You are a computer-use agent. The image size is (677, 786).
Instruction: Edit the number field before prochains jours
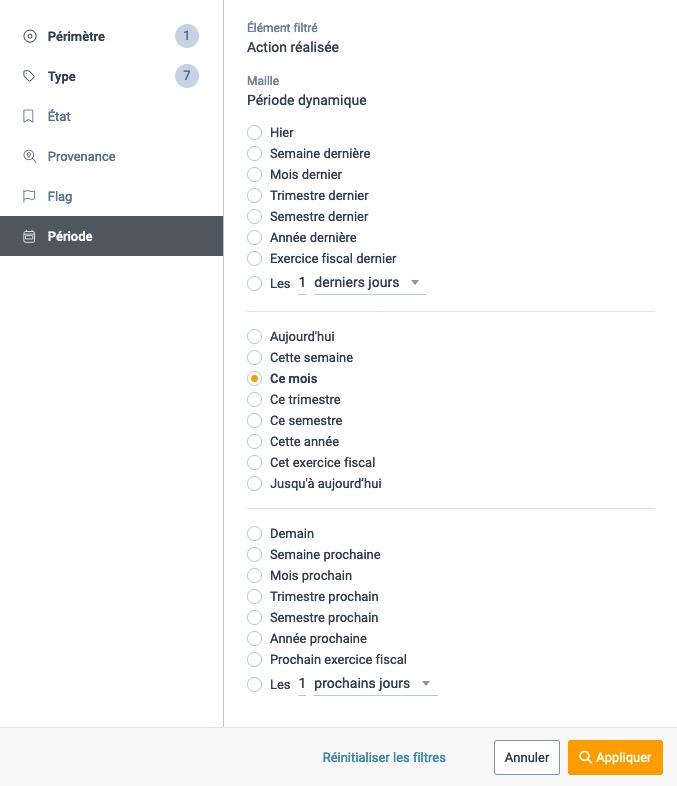(302, 684)
